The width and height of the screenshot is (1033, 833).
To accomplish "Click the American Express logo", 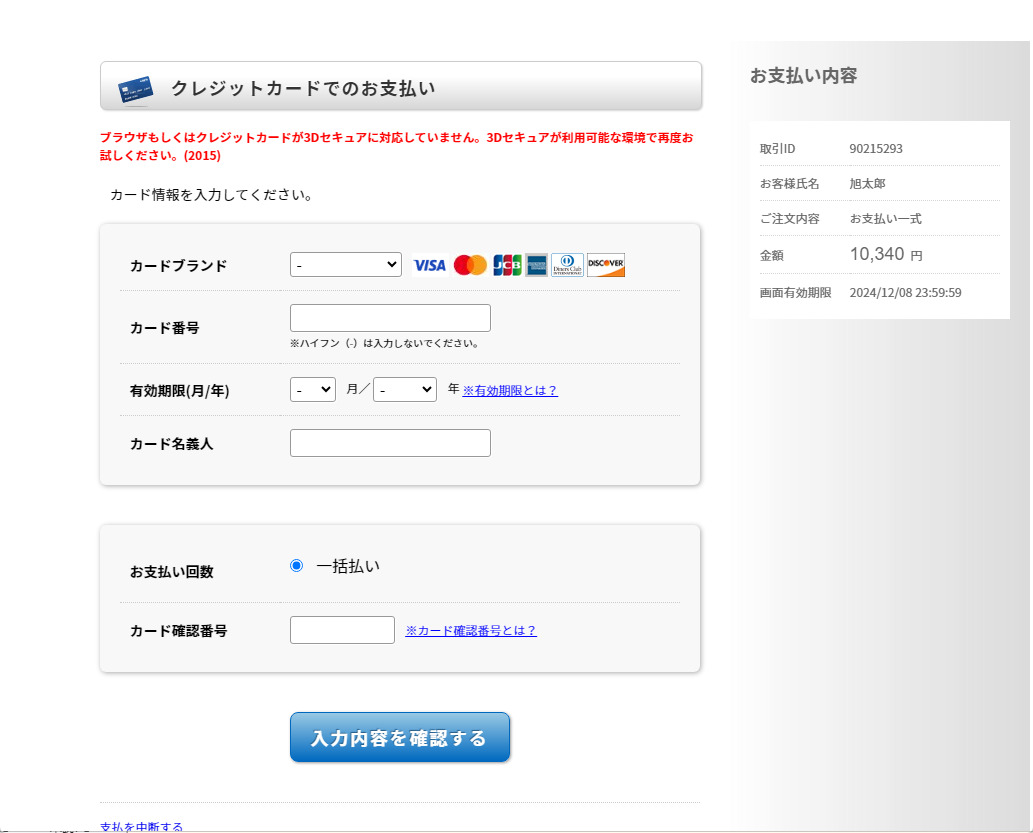I will (x=537, y=265).
